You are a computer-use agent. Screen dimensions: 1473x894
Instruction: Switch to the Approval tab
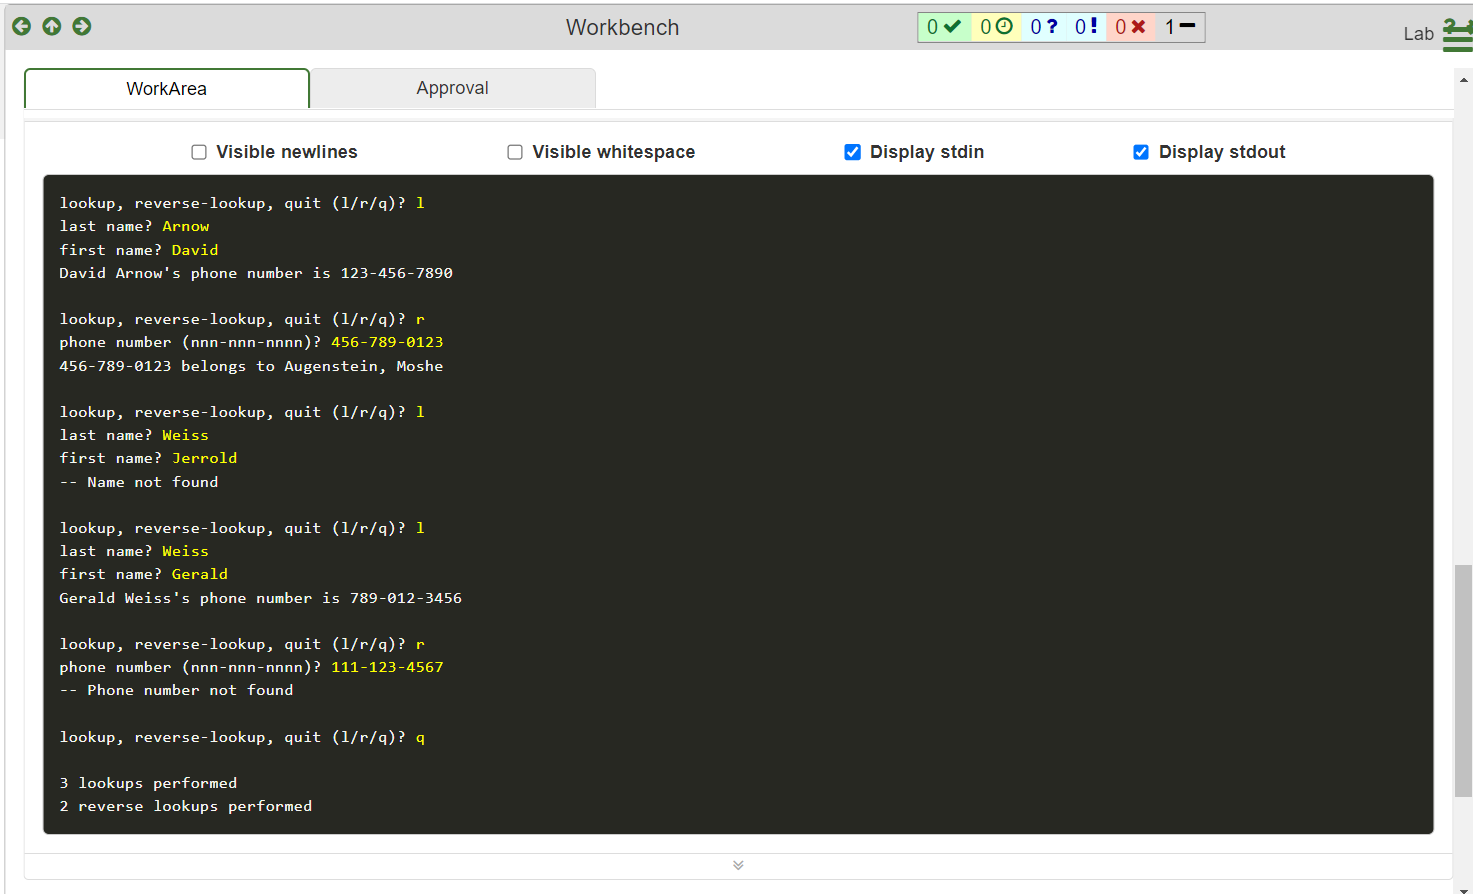[452, 88]
